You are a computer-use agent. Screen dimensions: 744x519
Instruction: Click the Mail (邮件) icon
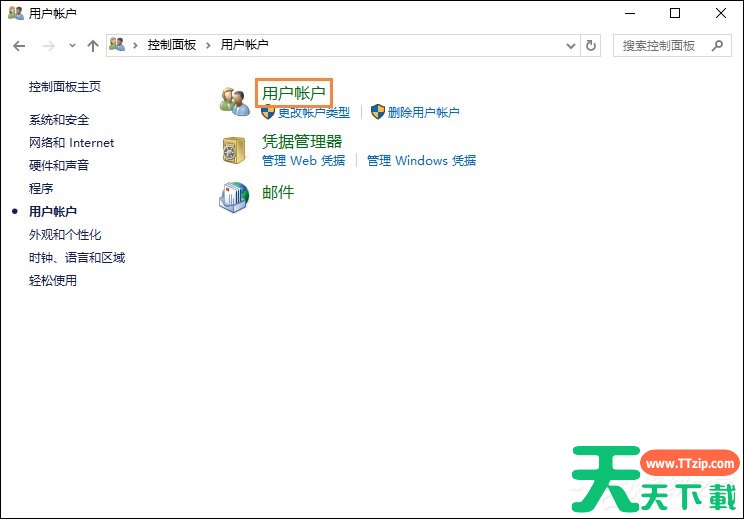(234, 196)
